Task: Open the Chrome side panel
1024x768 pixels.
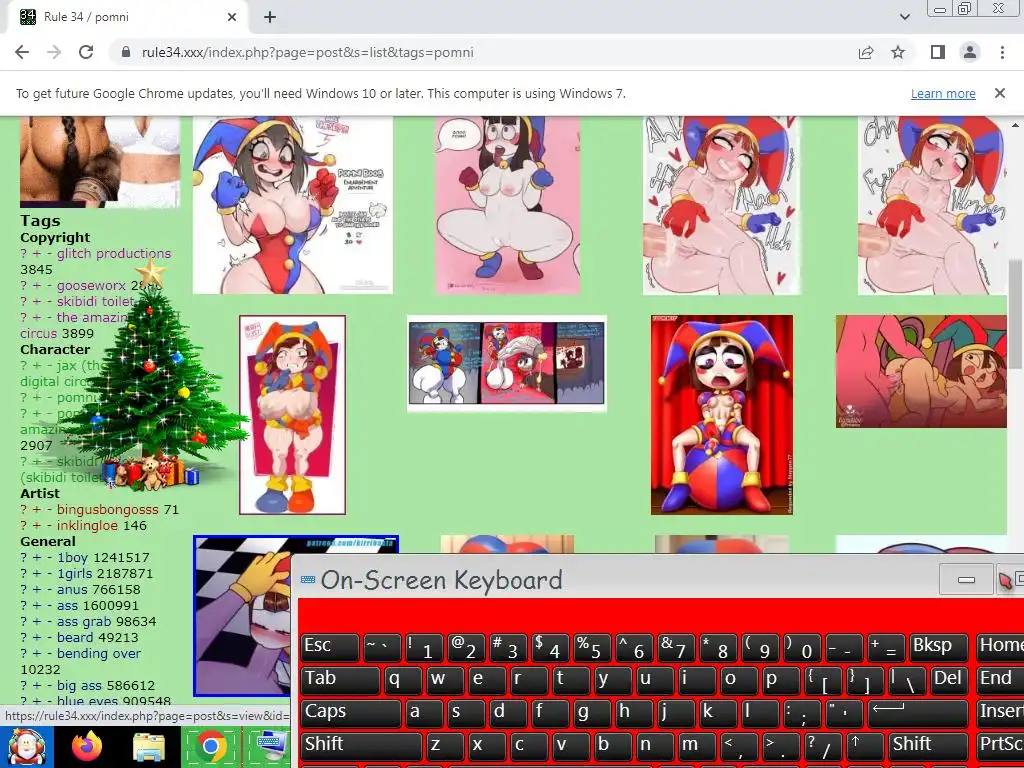Action: [938, 52]
